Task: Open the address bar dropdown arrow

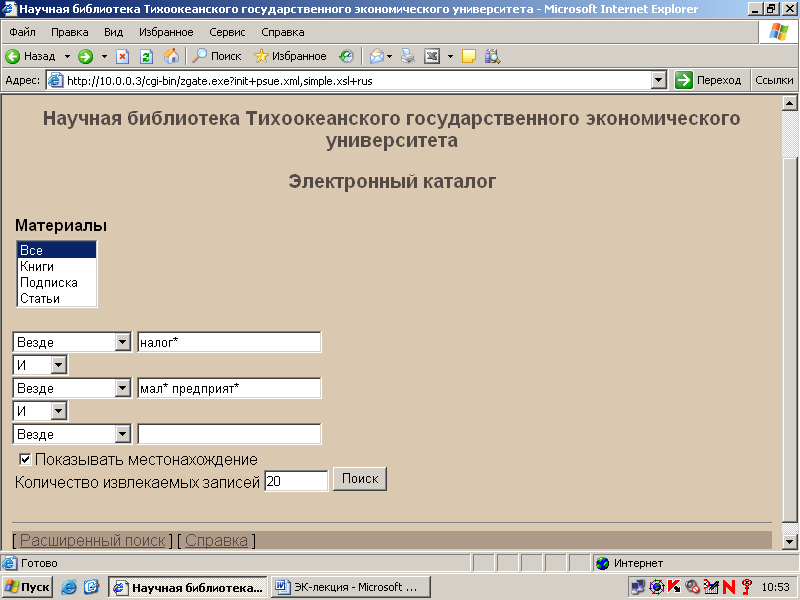Action: coord(659,81)
